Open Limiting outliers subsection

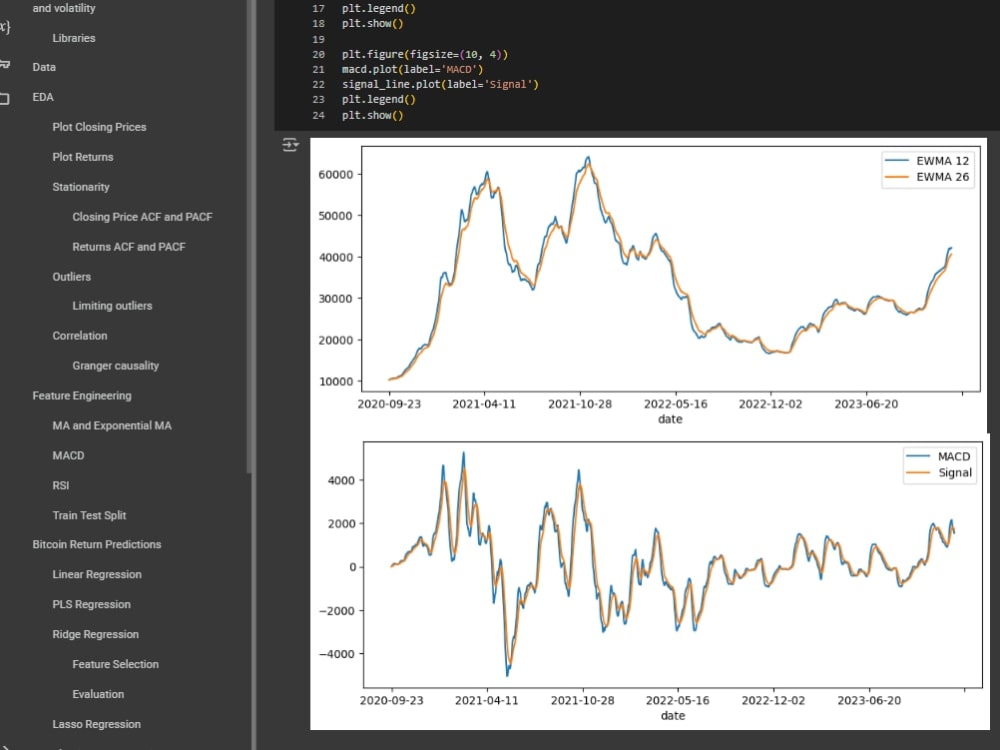pyautogui.click(x=112, y=305)
